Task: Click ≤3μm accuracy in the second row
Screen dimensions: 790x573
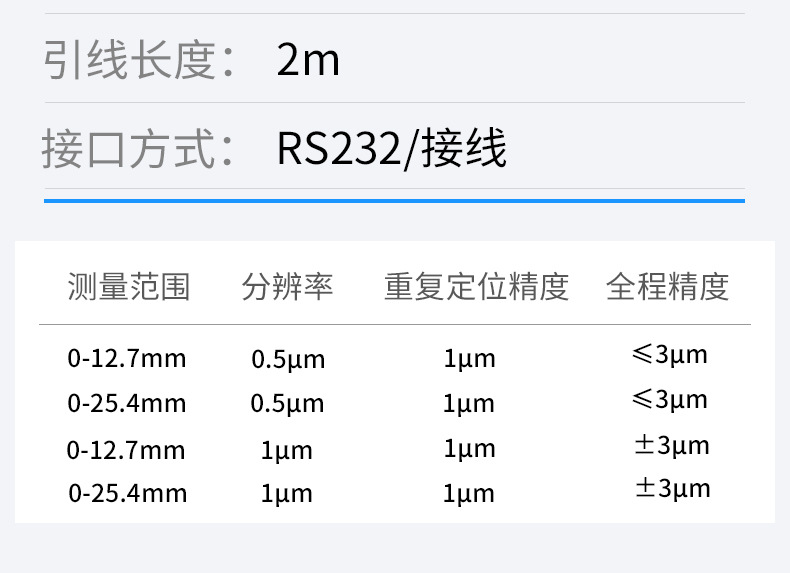Action: click(669, 399)
